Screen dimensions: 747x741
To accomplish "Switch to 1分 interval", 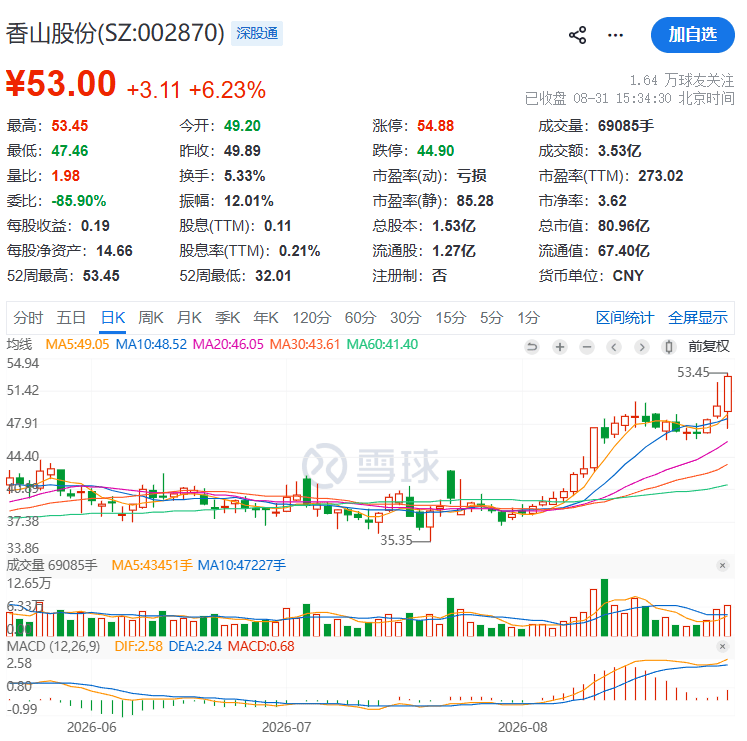I will click(x=528, y=317).
